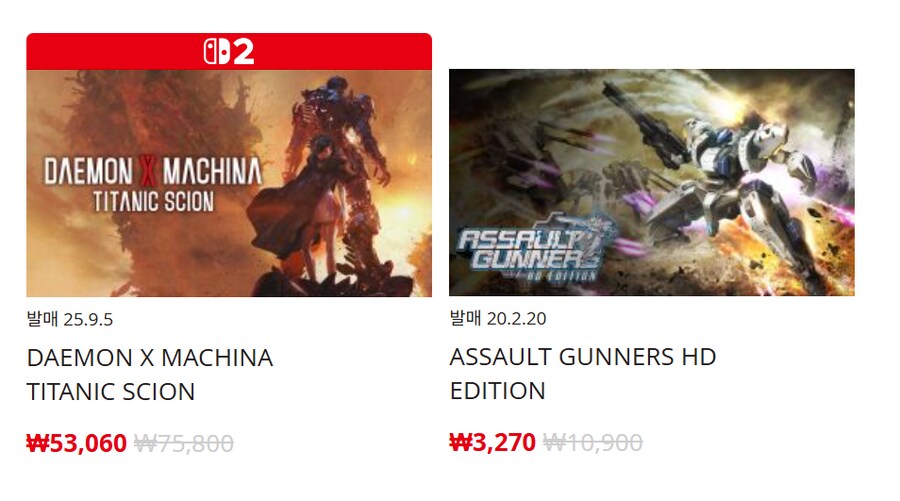Click the strikethrough ₩10,900 price
Screen dimensions: 900x501
tap(592, 442)
